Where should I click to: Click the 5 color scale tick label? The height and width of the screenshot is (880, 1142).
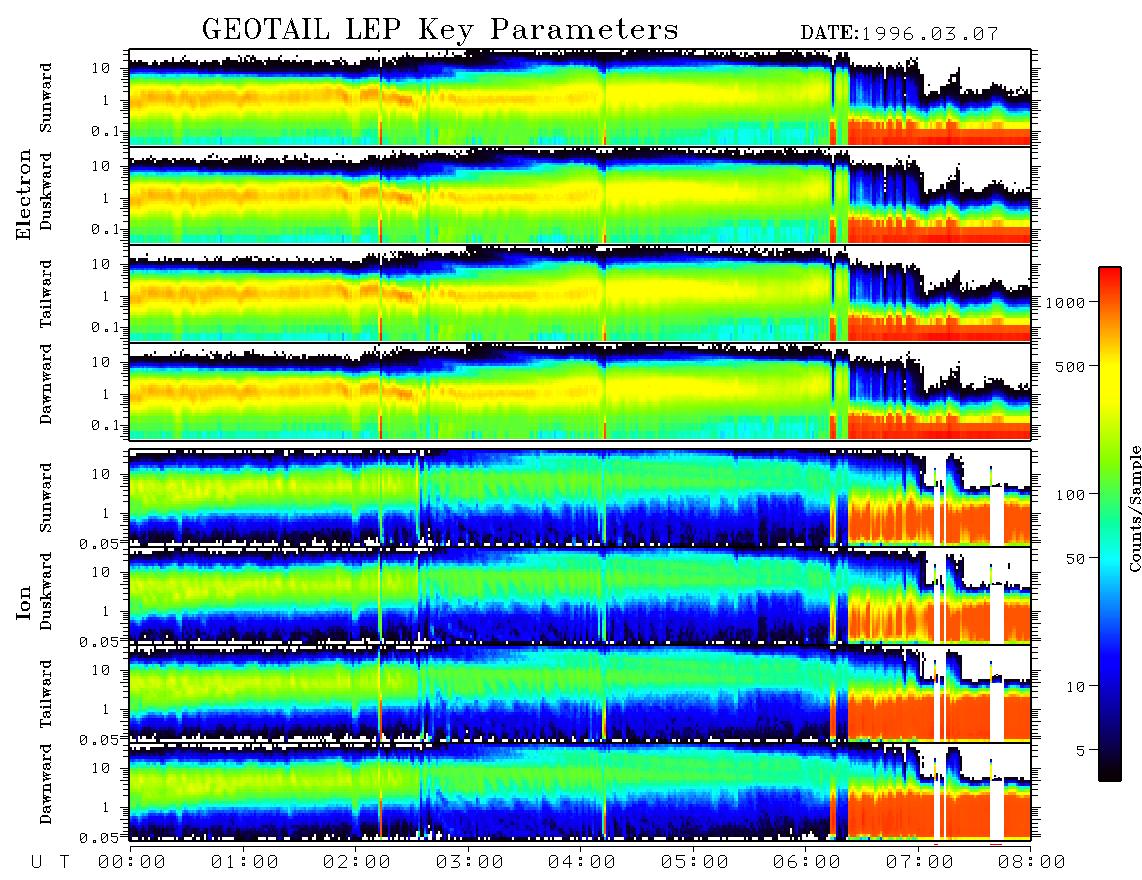(x=1080, y=750)
